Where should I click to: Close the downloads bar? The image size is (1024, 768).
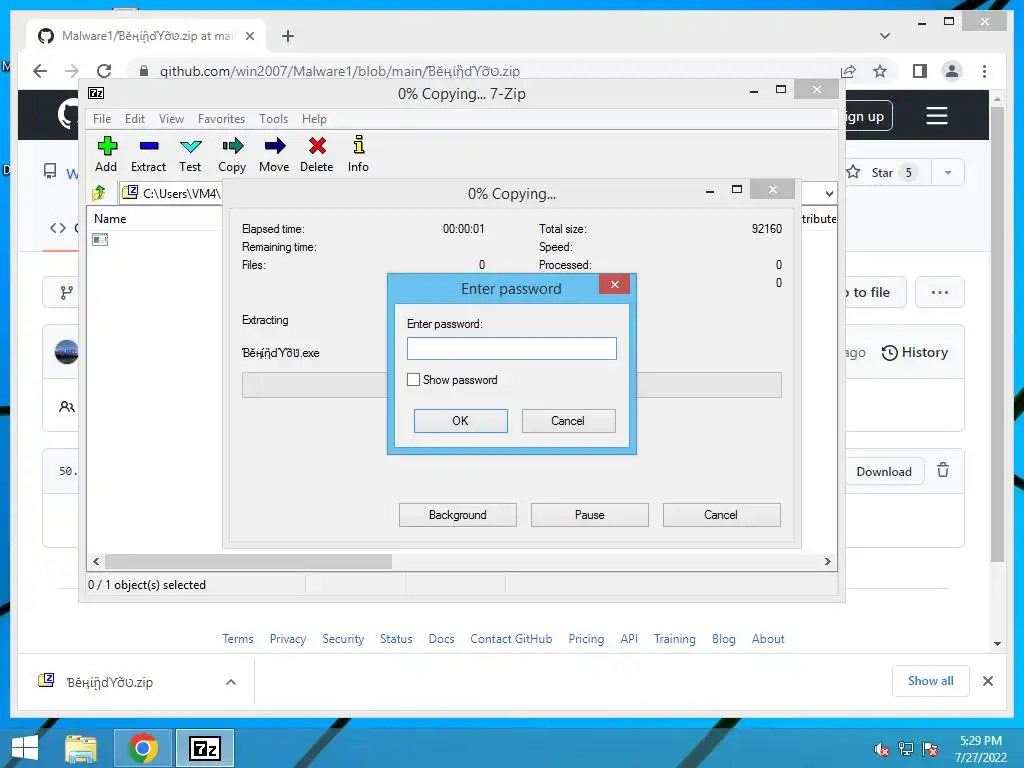[x=987, y=681]
